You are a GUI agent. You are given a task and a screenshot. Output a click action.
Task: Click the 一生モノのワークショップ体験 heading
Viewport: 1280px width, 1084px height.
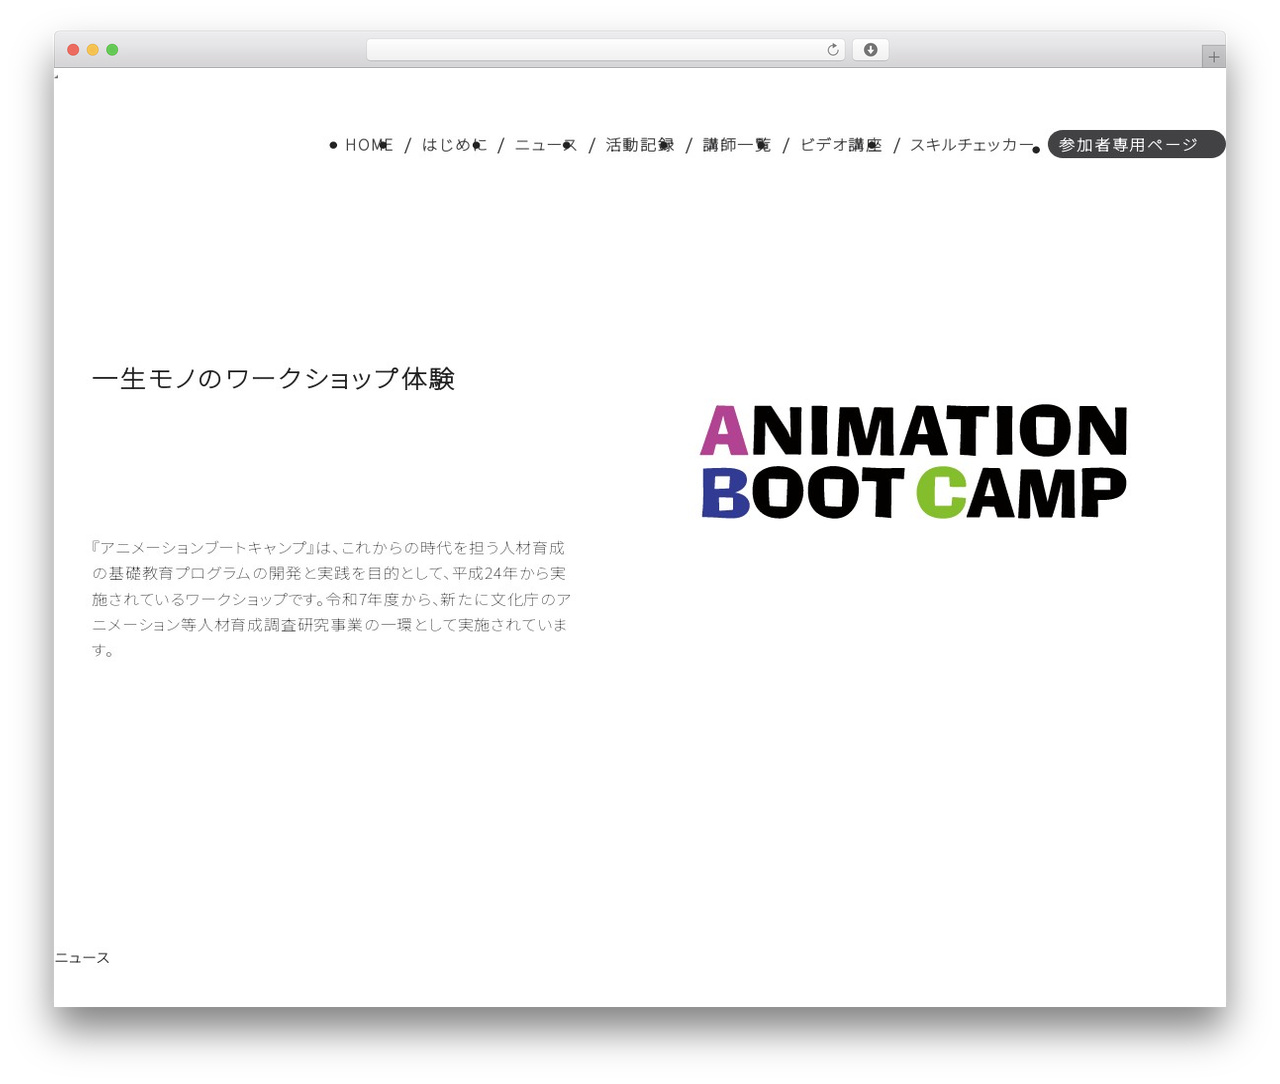[274, 379]
